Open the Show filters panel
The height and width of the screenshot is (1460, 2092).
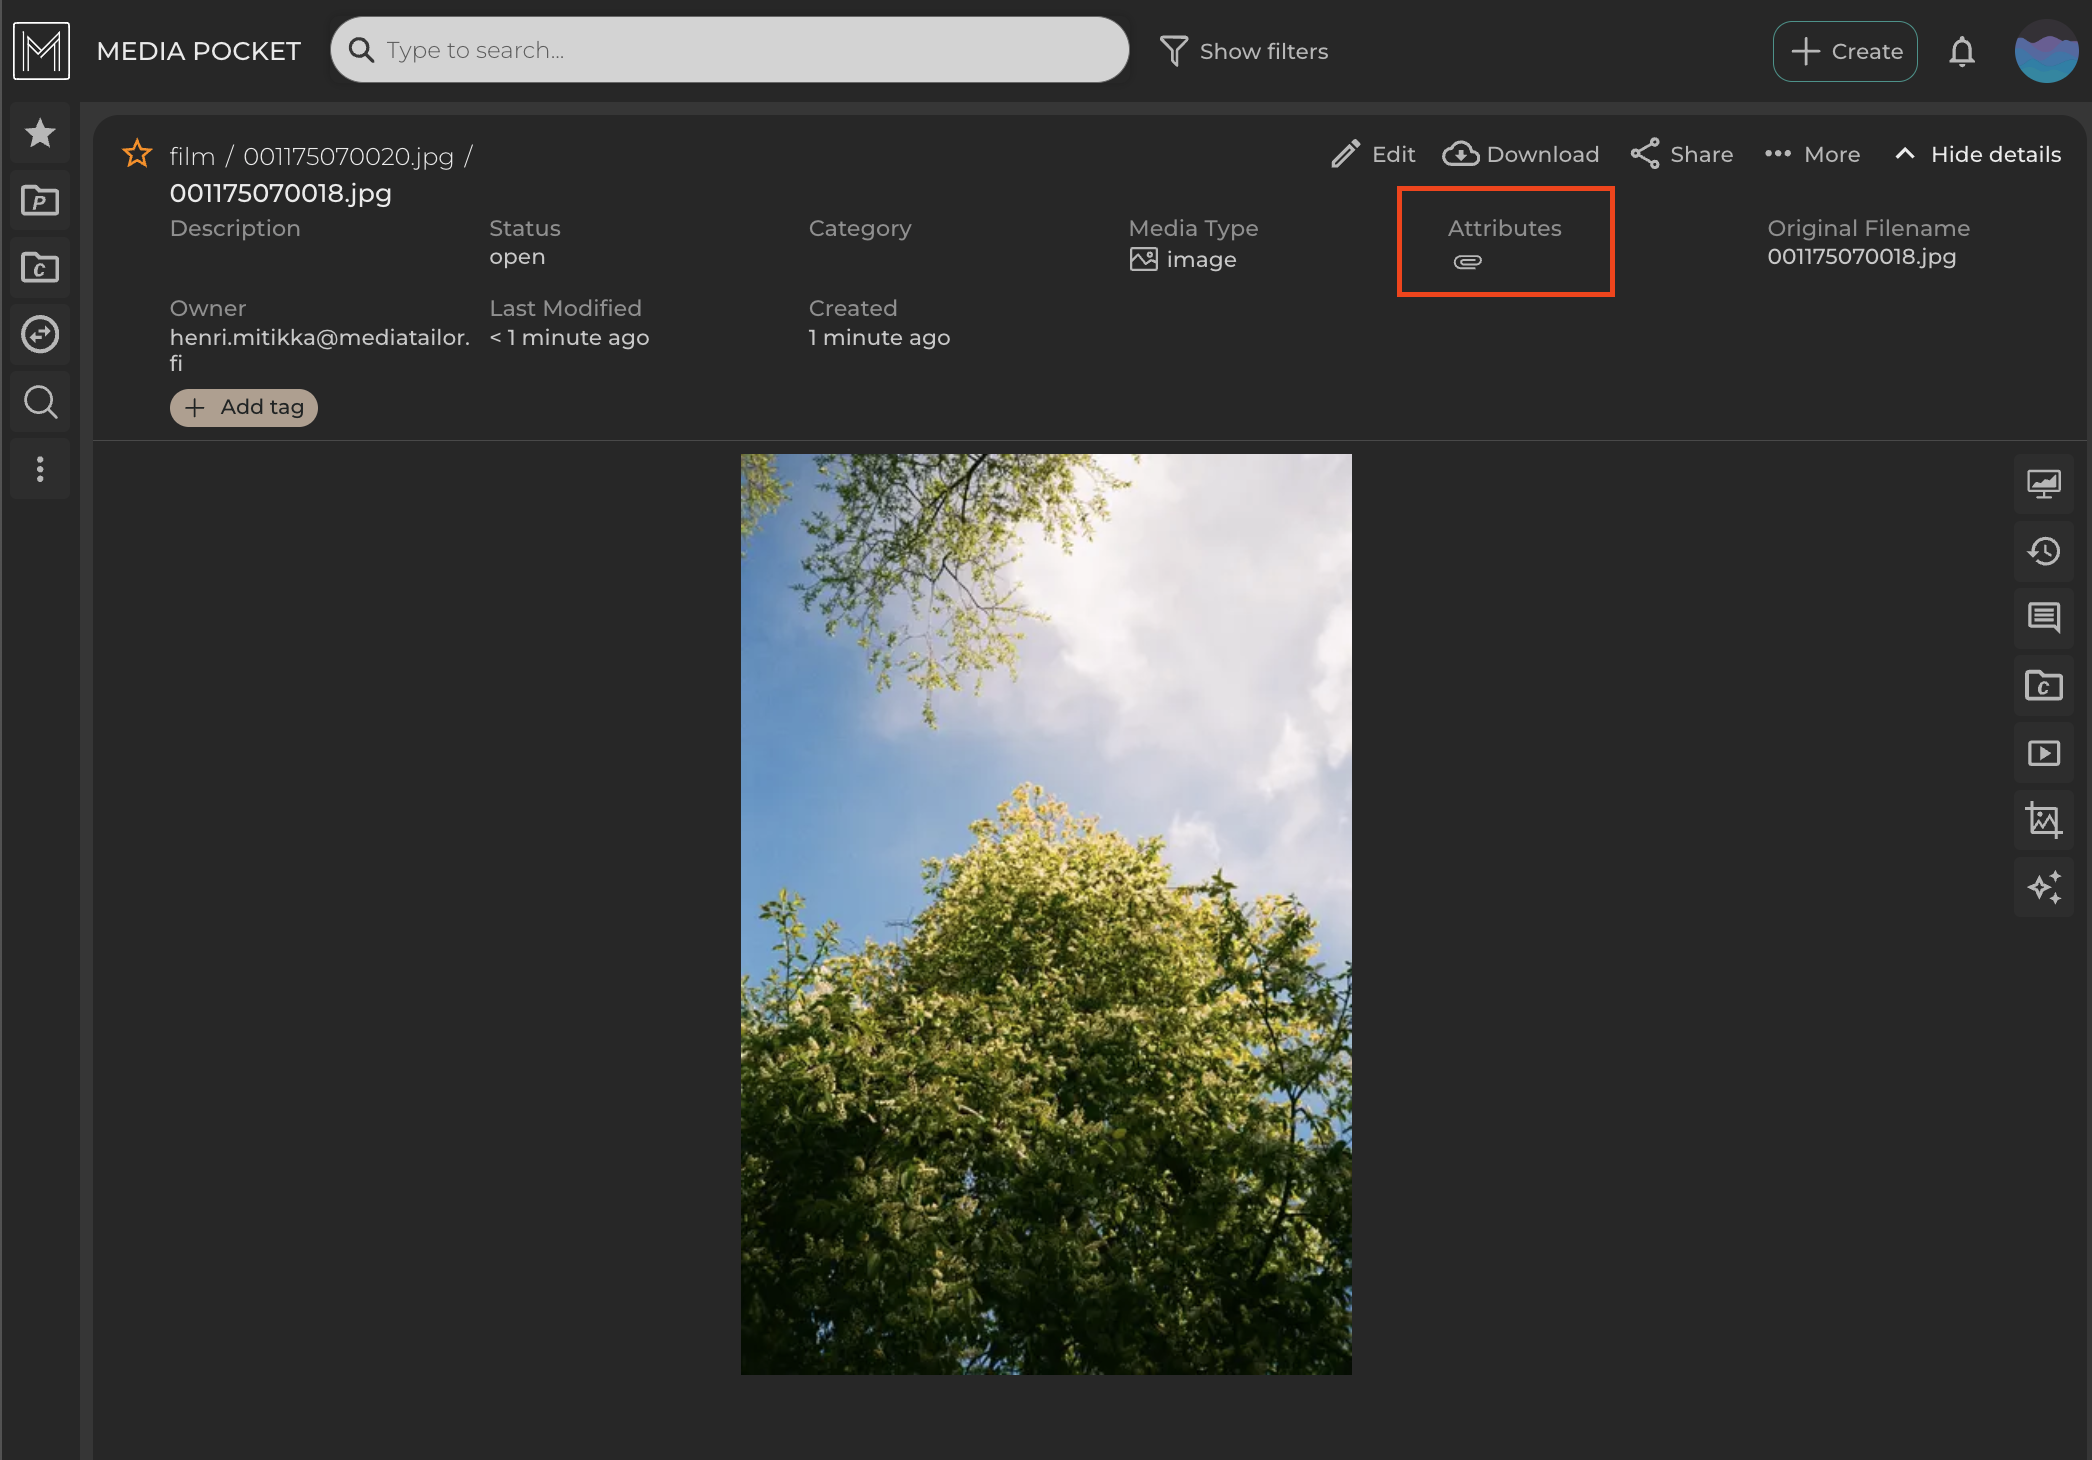[1244, 51]
